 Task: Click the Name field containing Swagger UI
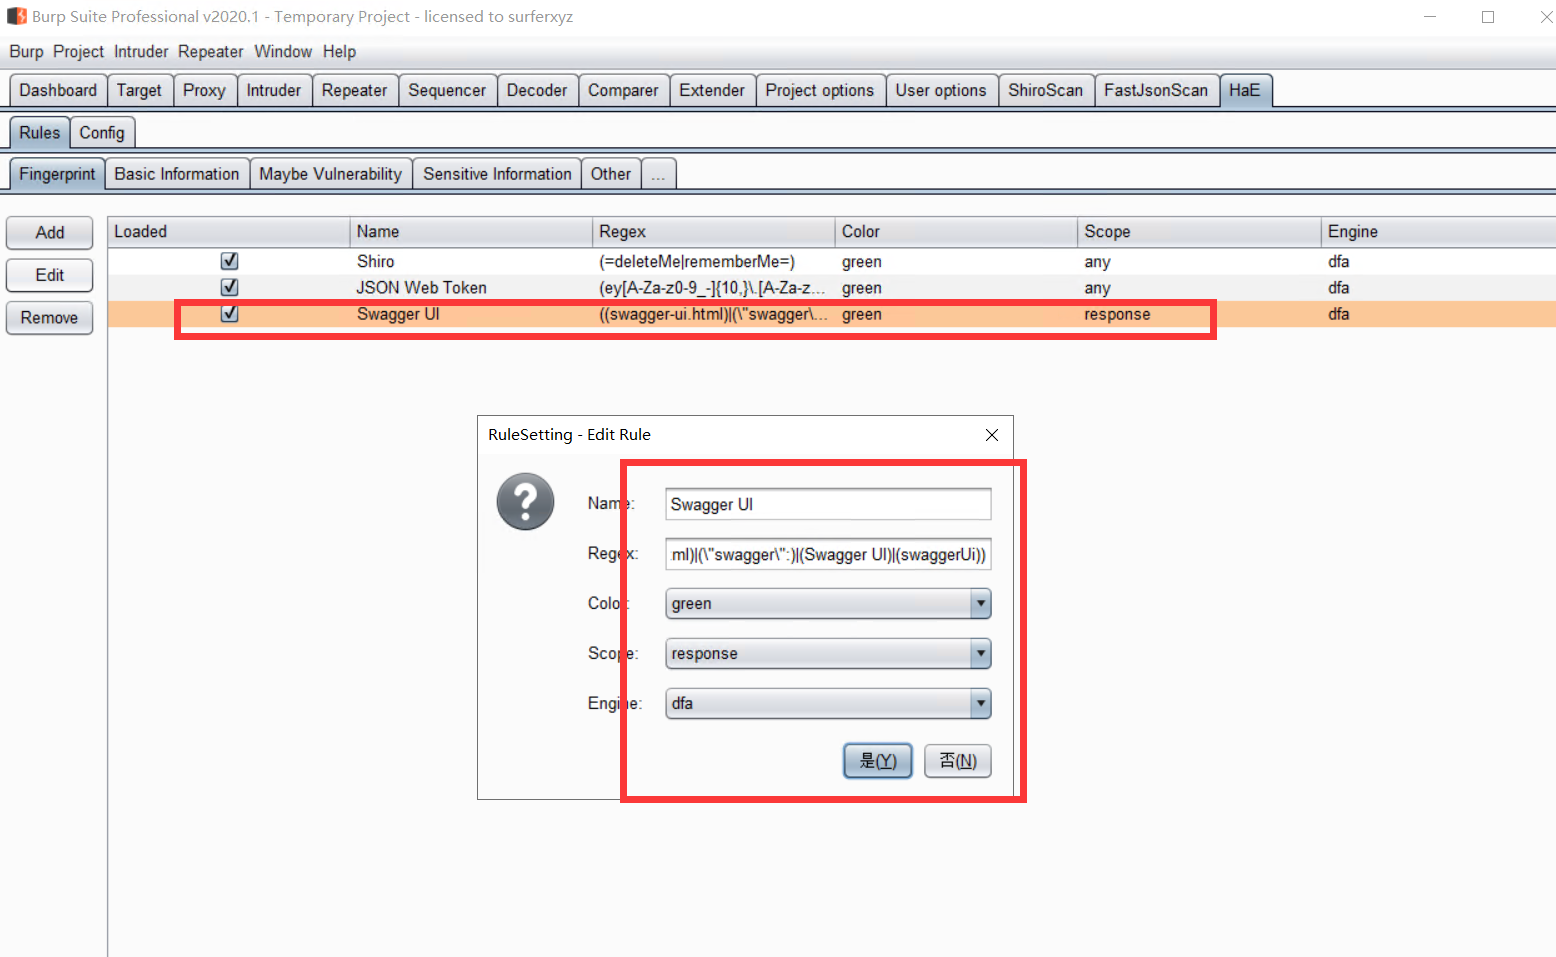(x=828, y=504)
